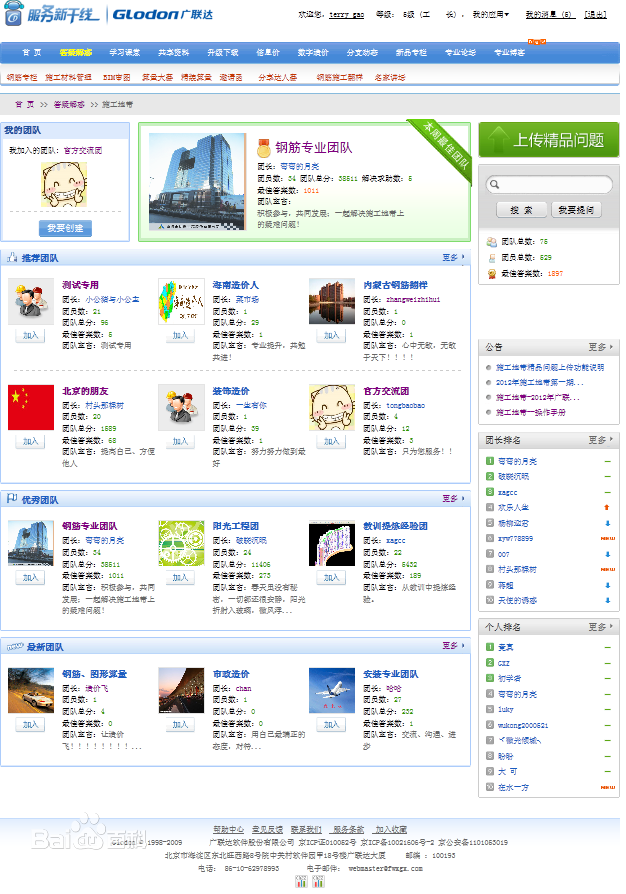Expand 更多 in the 优秀团队 section

pos(453,499)
